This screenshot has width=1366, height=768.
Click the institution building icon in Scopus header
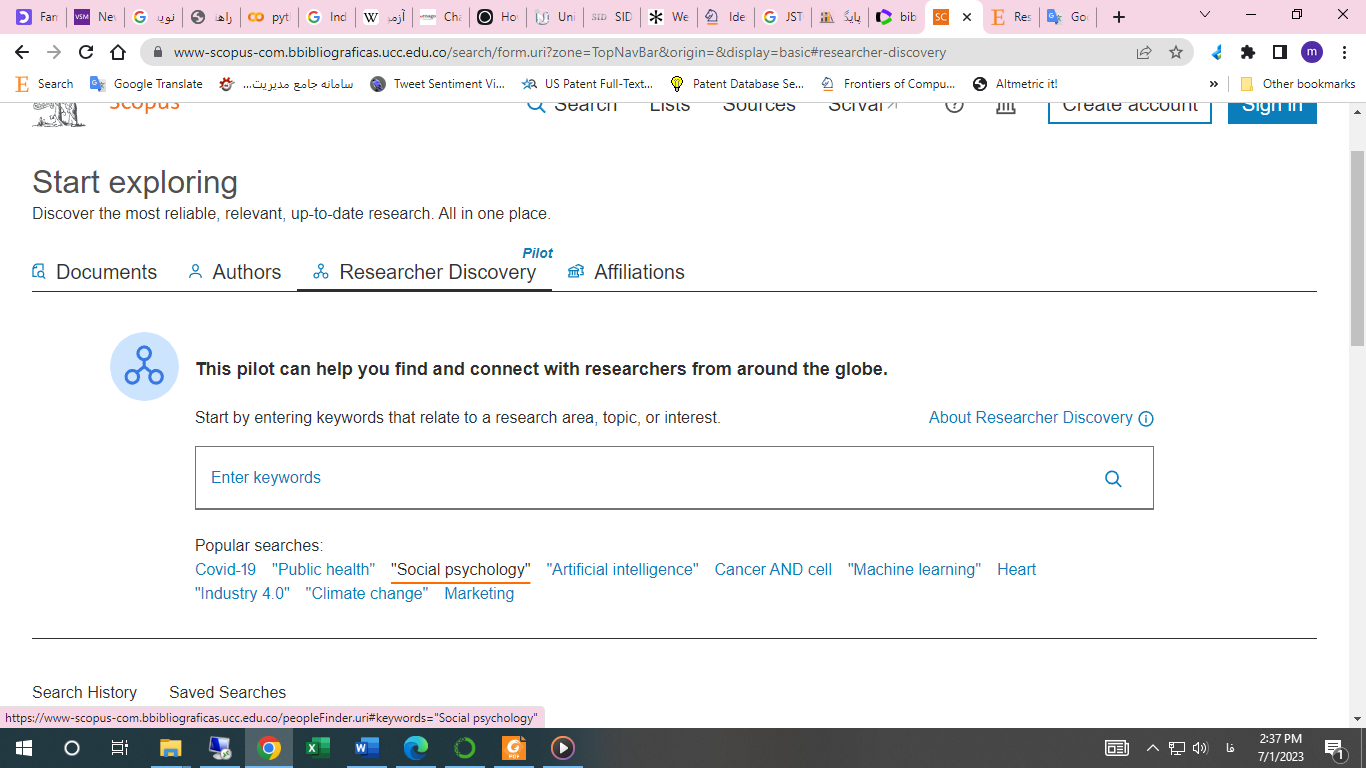pyautogui.click(x=1006, y=105)
